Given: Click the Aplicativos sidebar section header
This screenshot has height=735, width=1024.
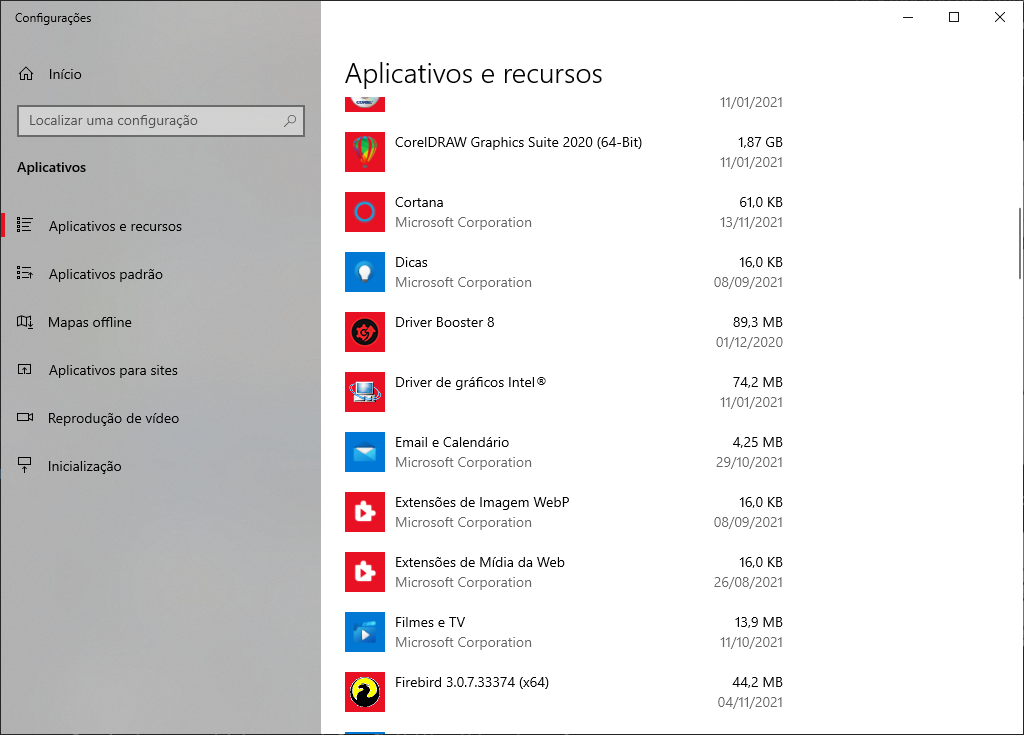Looking at the screenshot, I should pyautogui.click(x=52, y=167).
